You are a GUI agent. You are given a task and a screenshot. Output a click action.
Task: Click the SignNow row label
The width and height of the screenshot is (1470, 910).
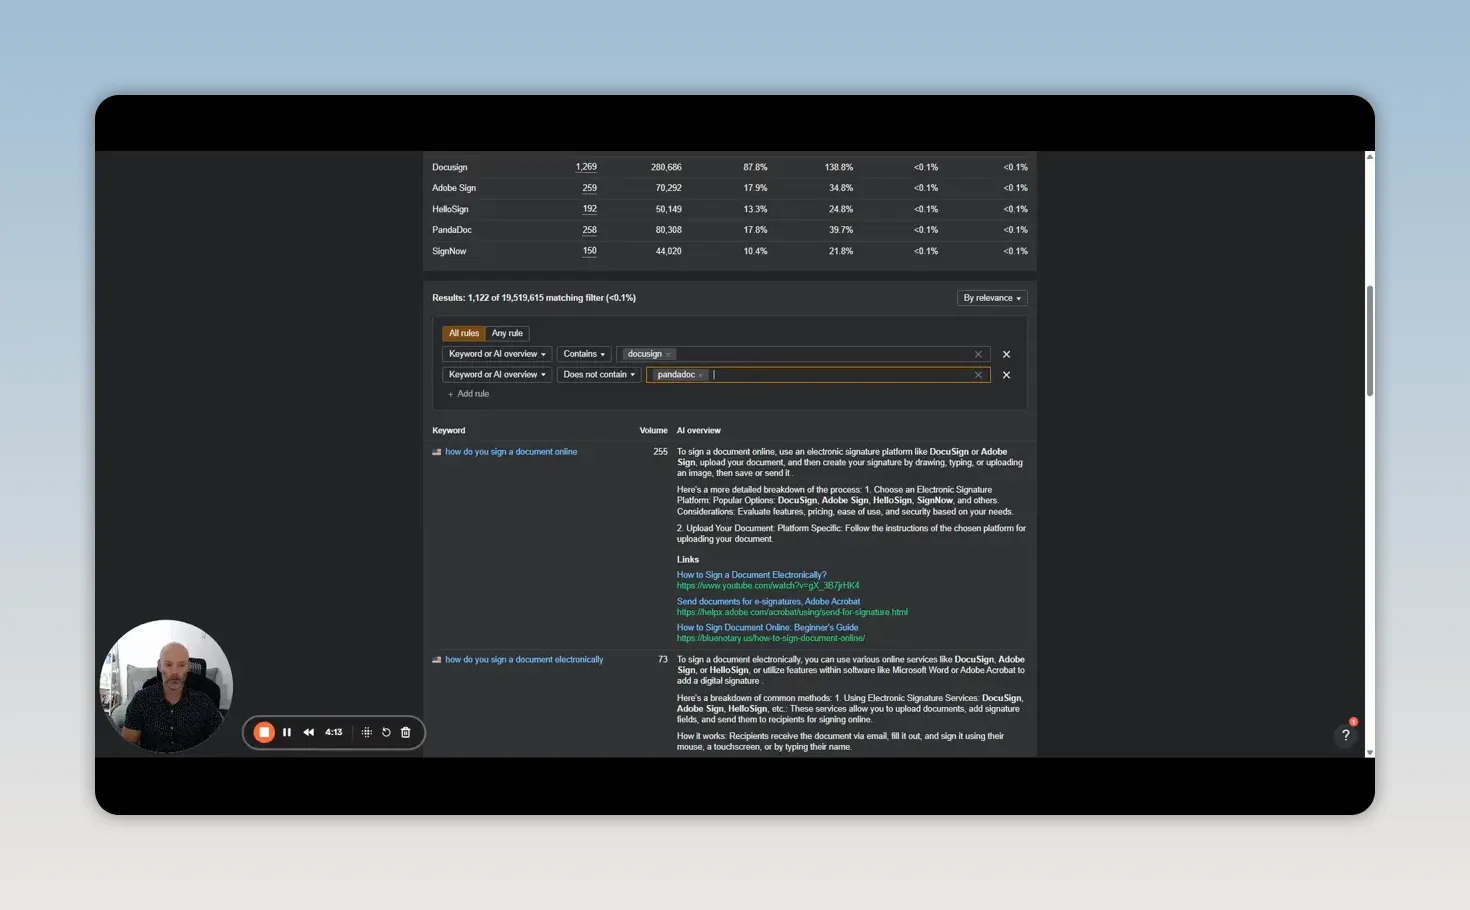[x=450, y=251]
